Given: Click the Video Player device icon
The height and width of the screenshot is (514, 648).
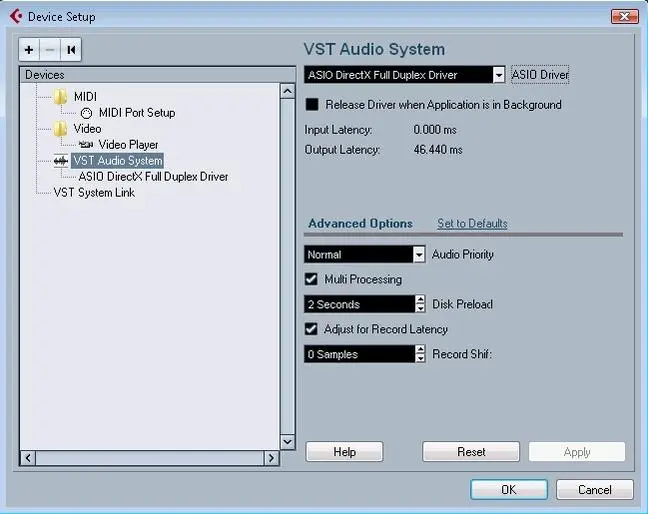Looking at the screenshot, I should 86,145.
